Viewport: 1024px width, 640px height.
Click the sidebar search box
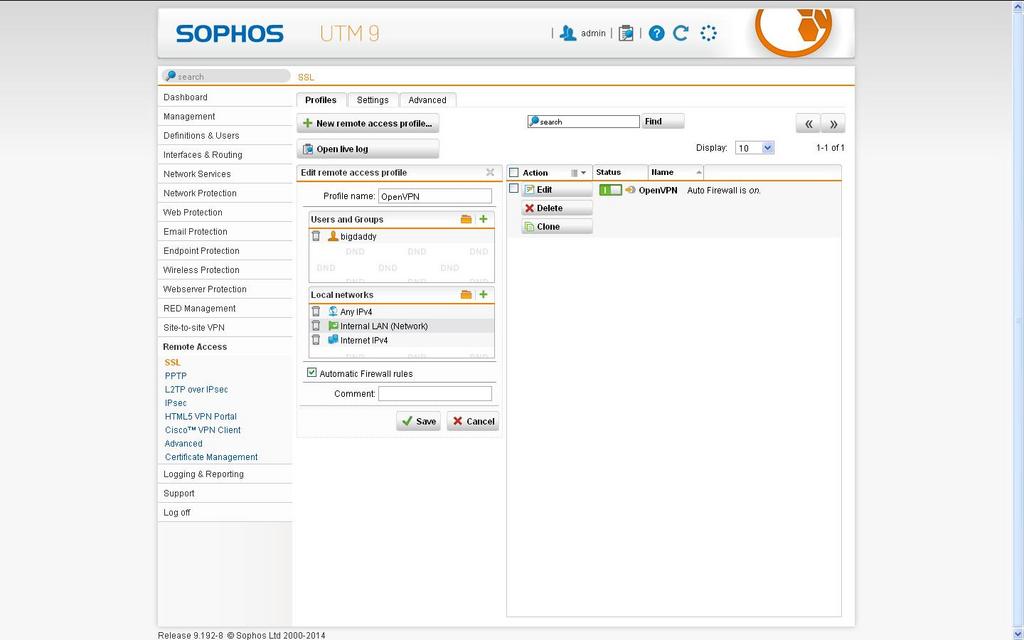click(x=225, y=76)
